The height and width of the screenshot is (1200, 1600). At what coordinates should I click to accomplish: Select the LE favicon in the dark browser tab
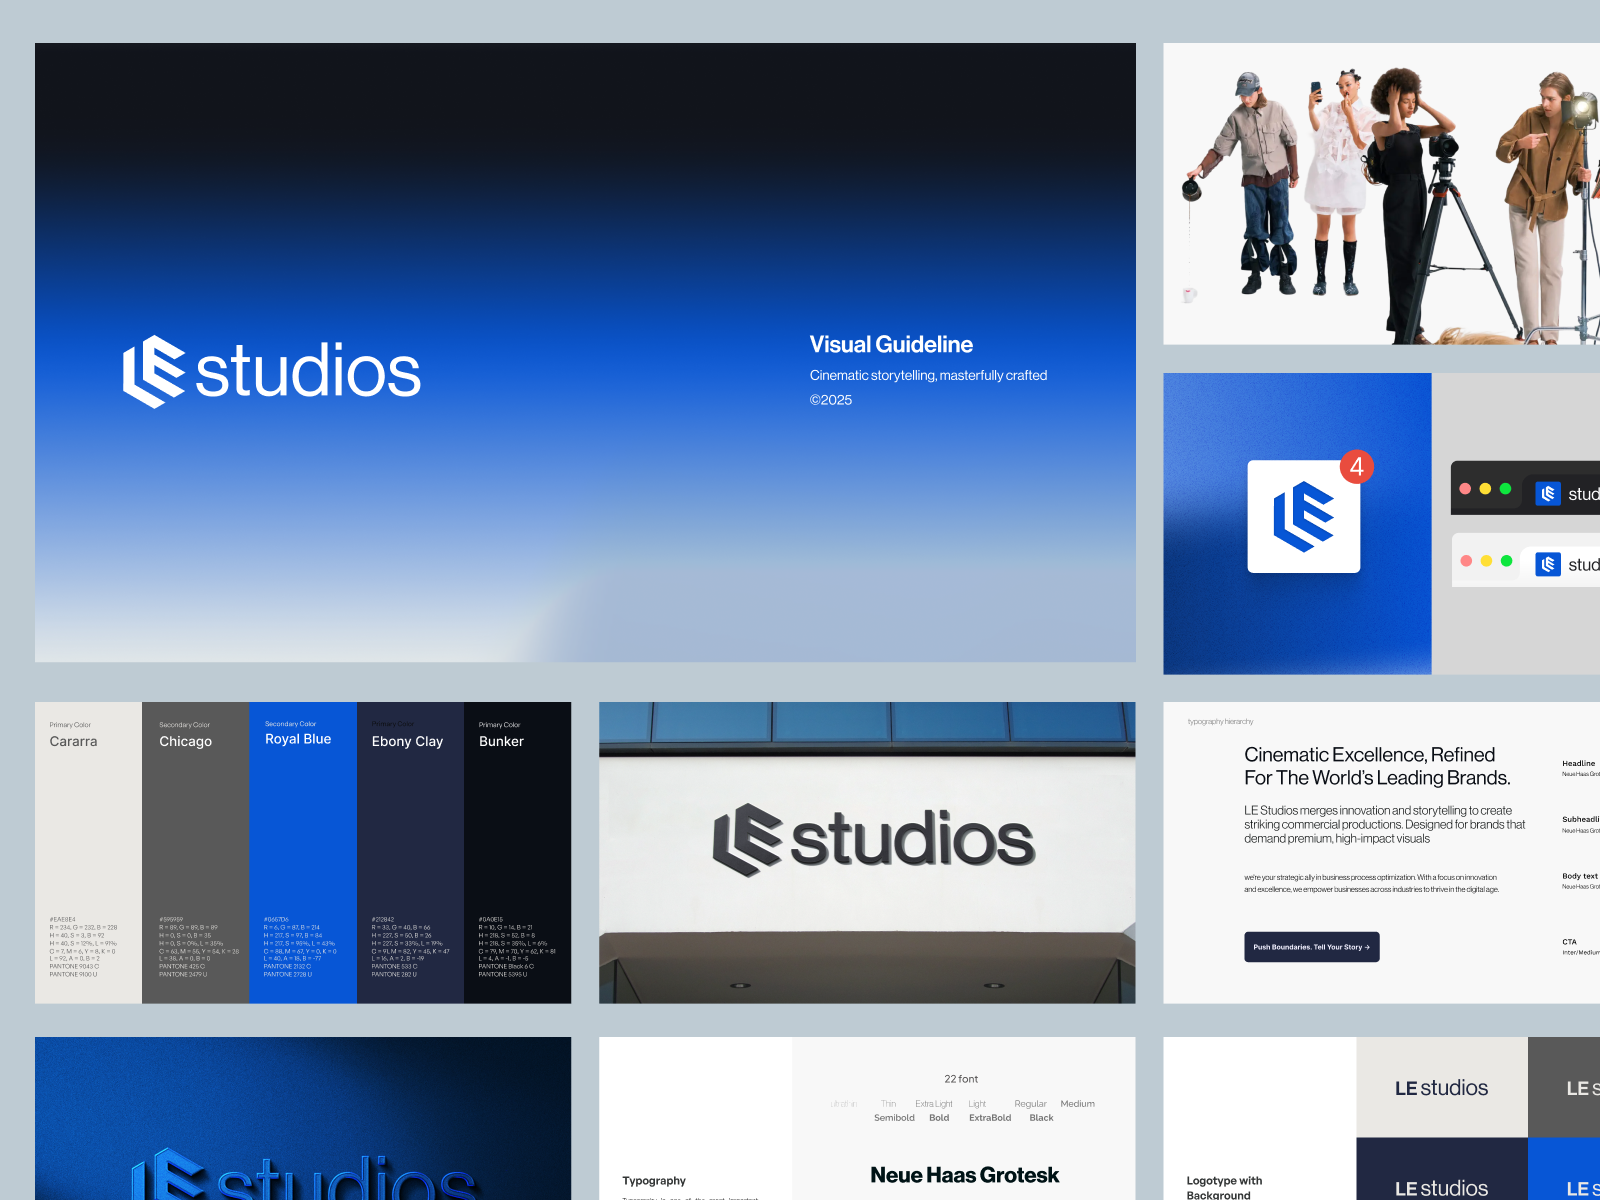[x=1548, y=492]
